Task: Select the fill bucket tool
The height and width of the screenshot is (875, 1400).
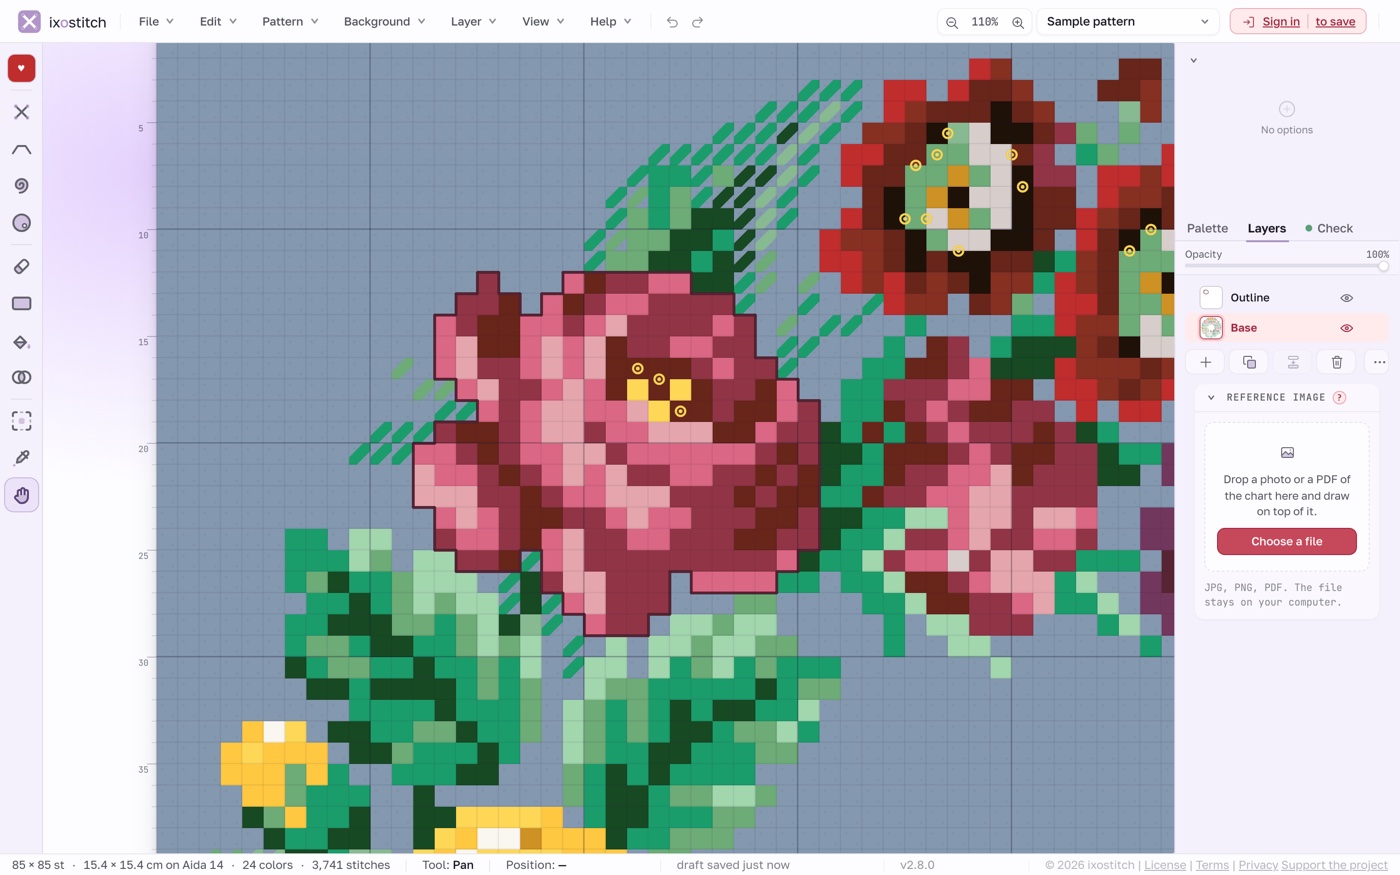Action: pos(21,342)
